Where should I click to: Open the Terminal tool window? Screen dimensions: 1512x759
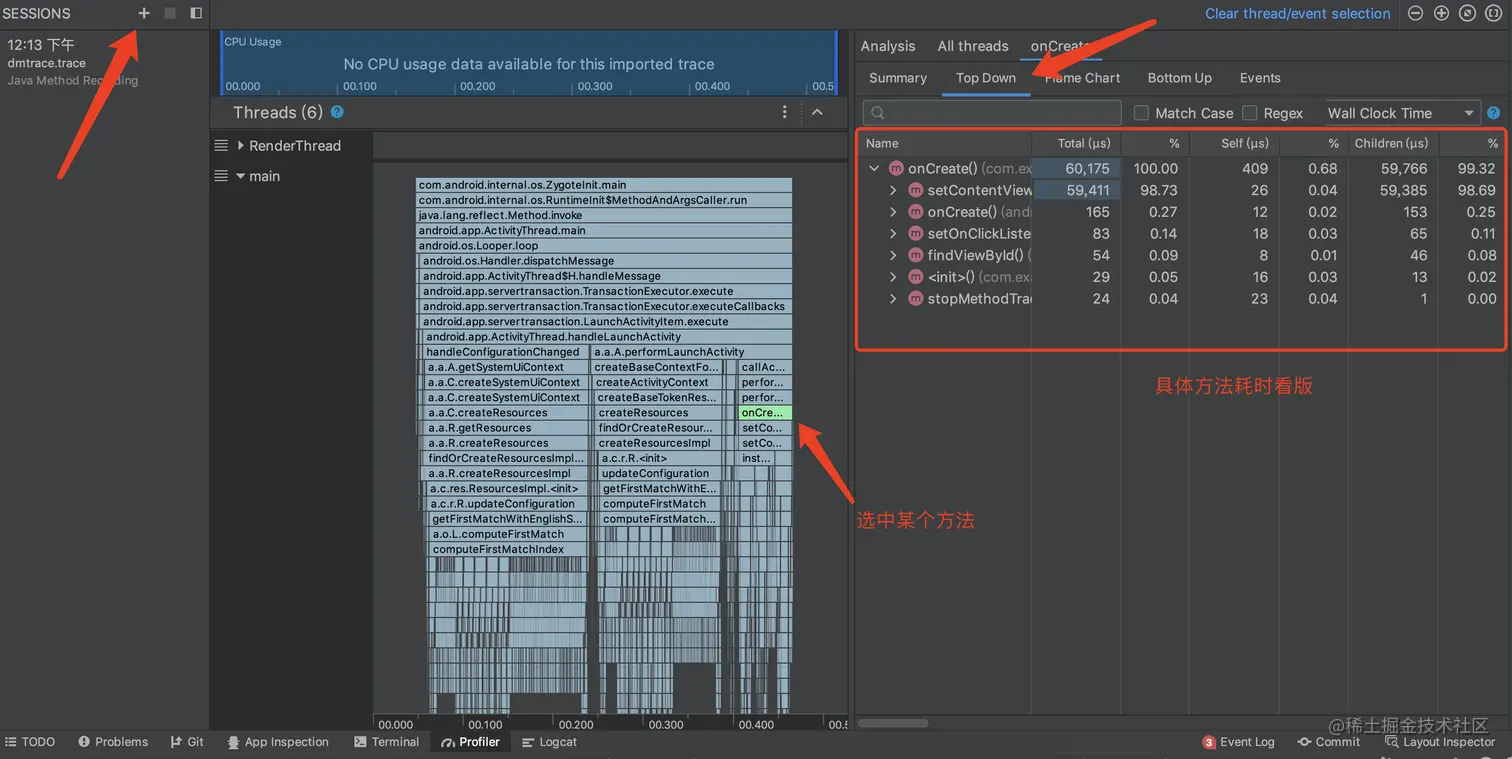[x=387, y=742]
